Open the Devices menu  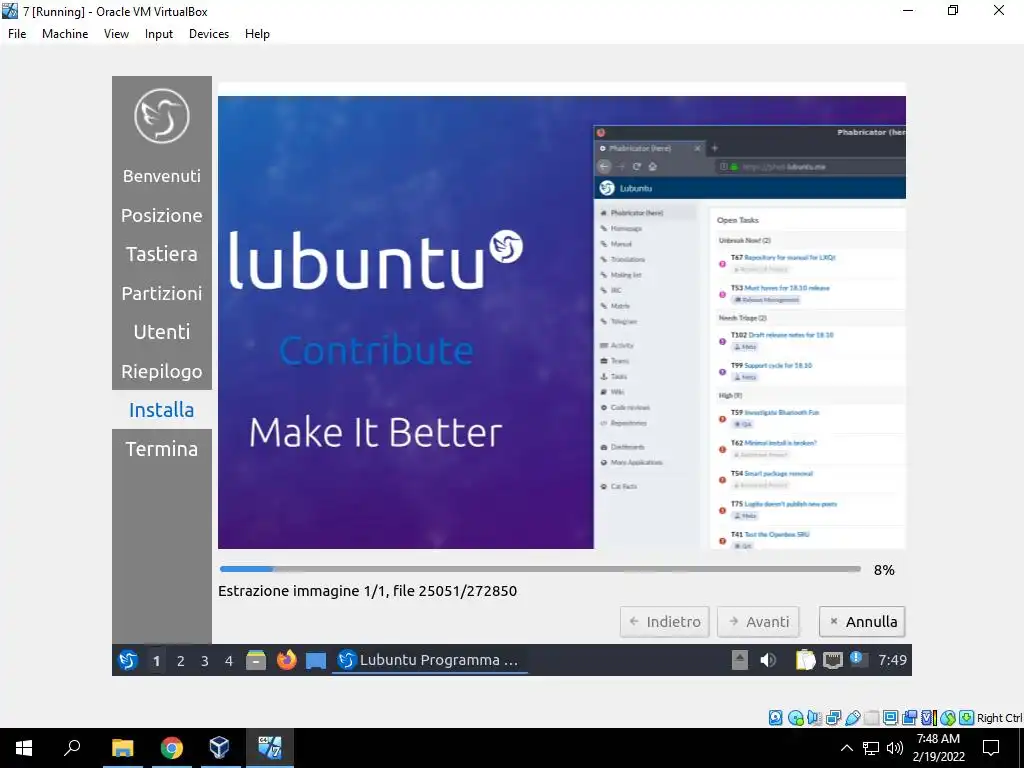(x=209, y=34)
